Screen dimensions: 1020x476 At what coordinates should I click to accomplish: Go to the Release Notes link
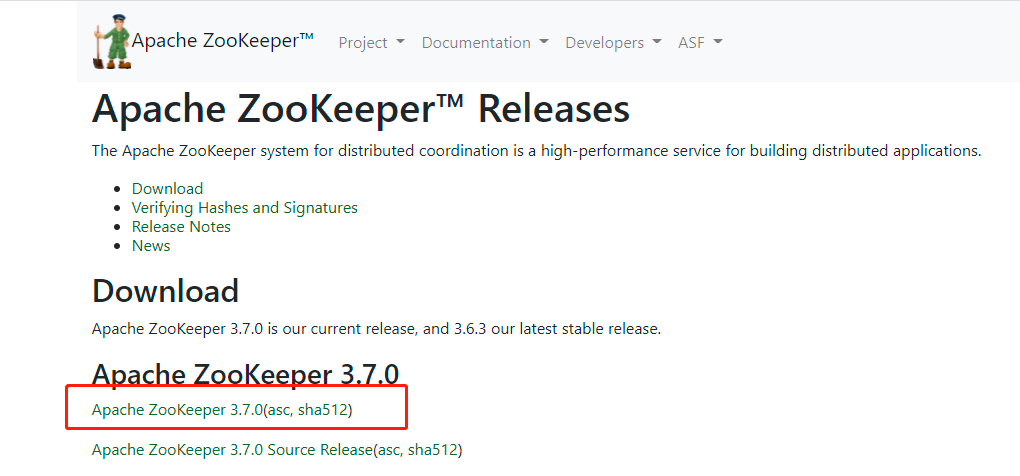[x=181, y=226]
